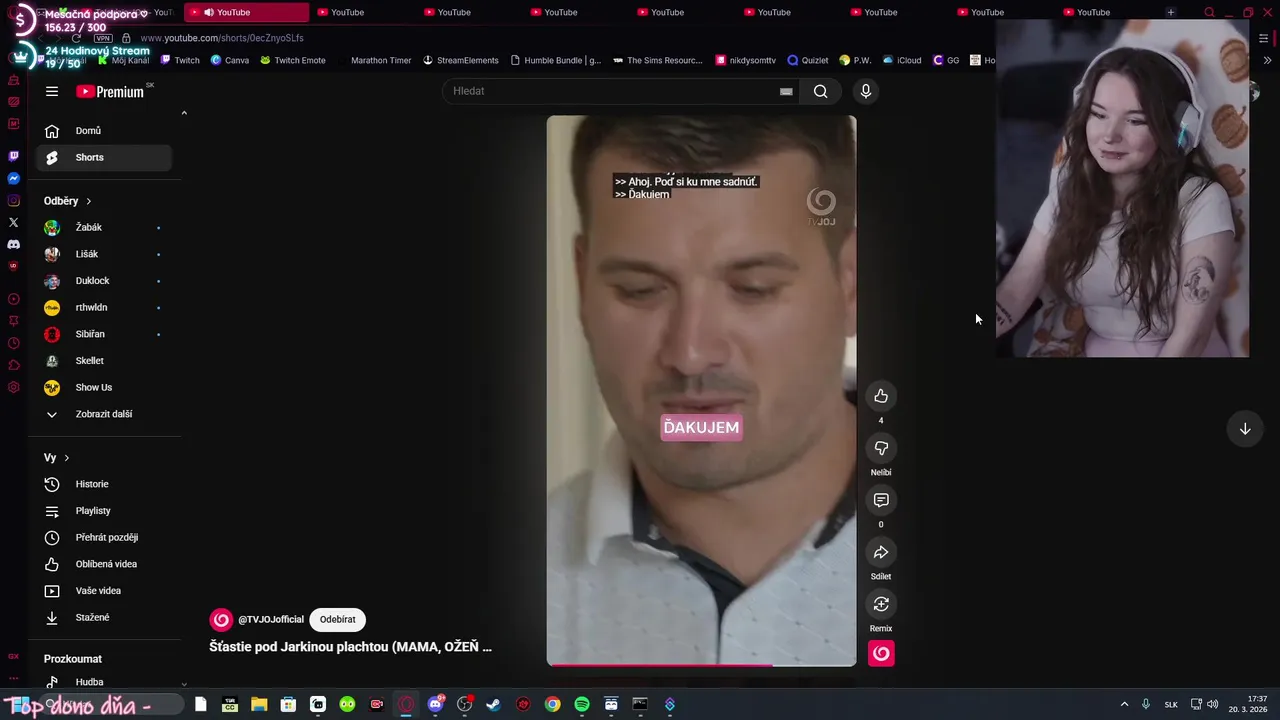Viewport: 1280px width, 720px height.
Task: Start voice search with the microphone
Action: 866,91
